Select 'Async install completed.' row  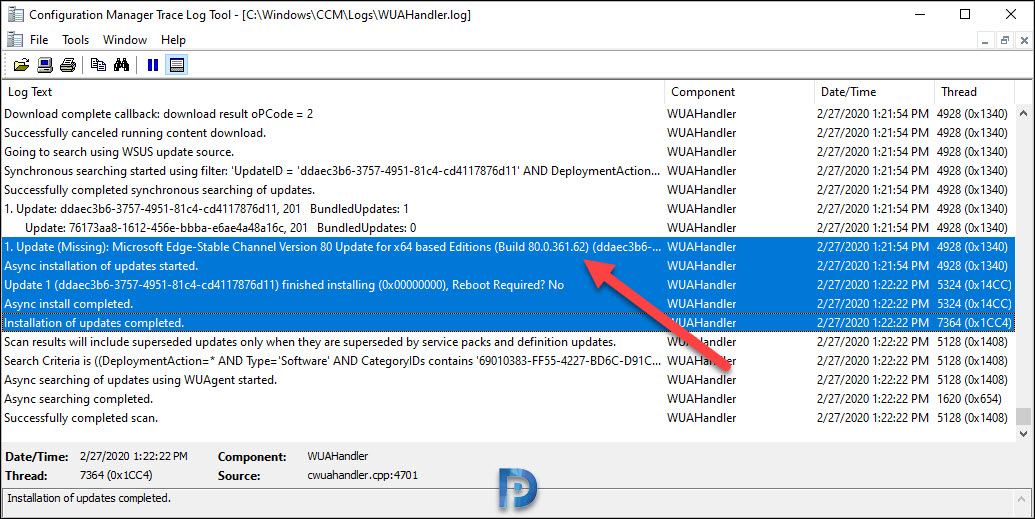click(508, 304)
